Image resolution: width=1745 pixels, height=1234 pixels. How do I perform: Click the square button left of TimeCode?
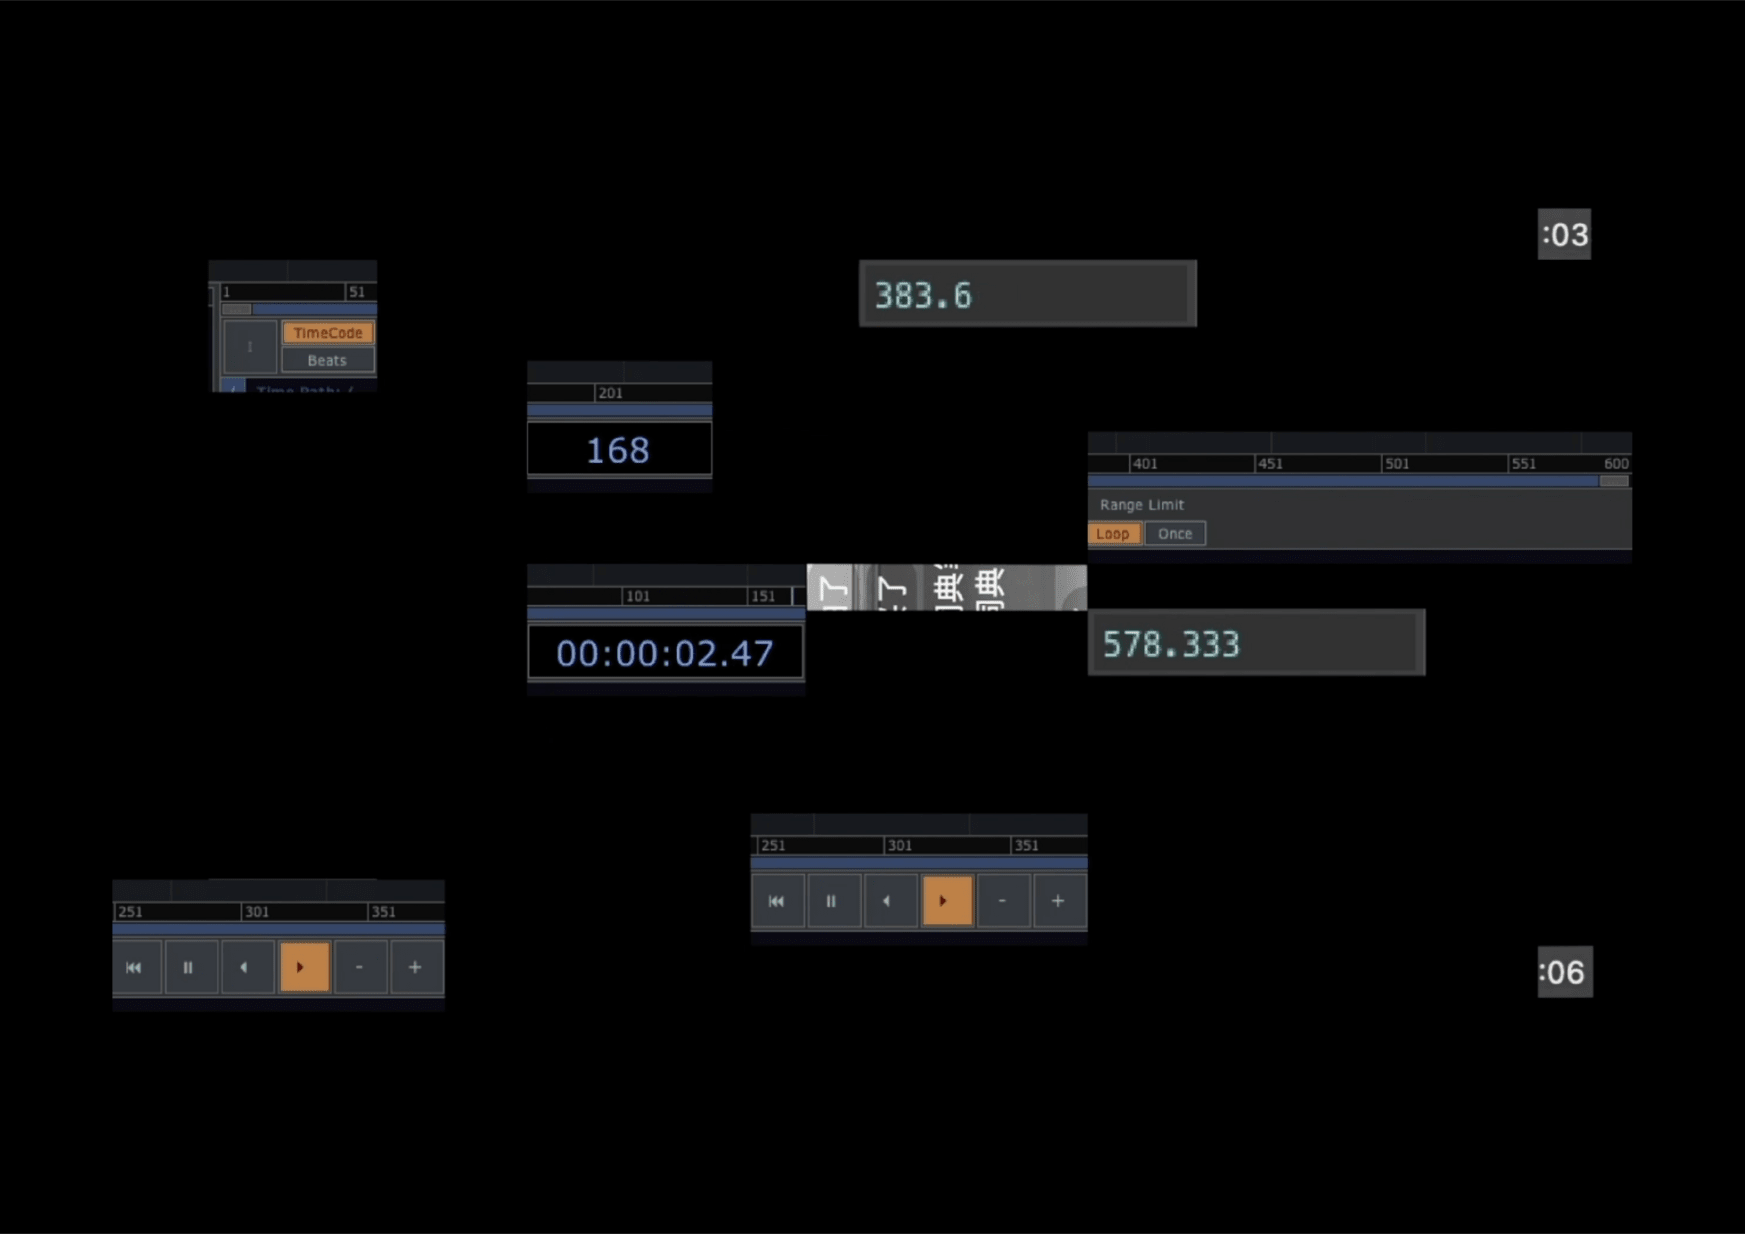[250, 347]
